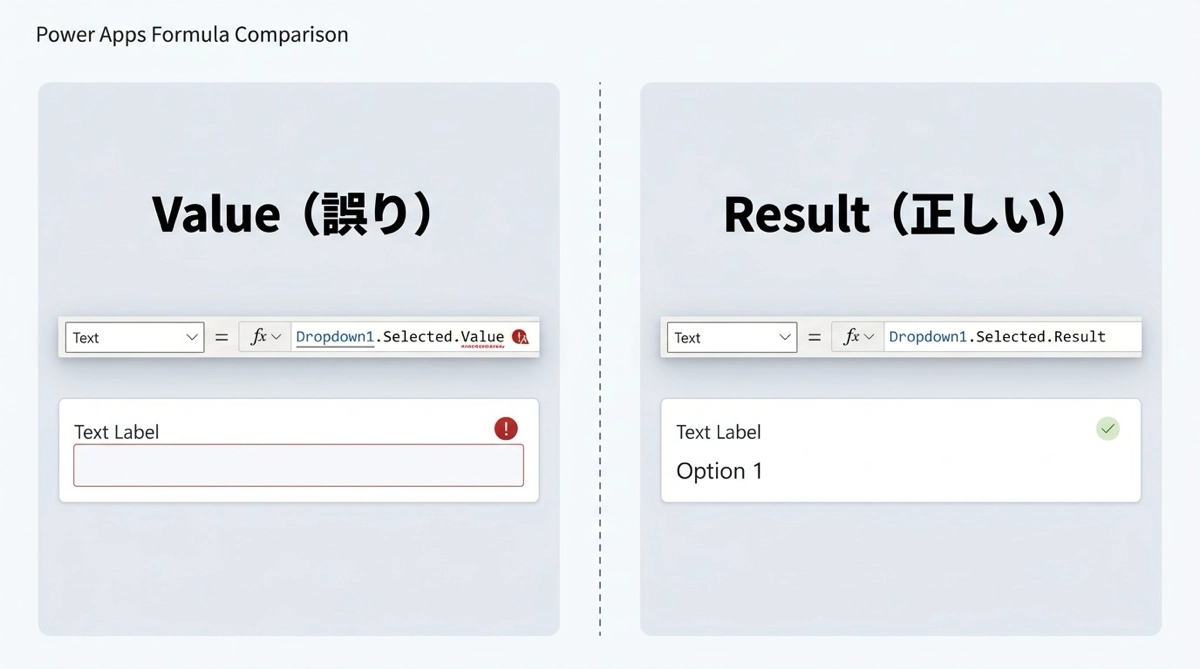Click the .Selected.Value part of the formula

[x=440, y=337]
